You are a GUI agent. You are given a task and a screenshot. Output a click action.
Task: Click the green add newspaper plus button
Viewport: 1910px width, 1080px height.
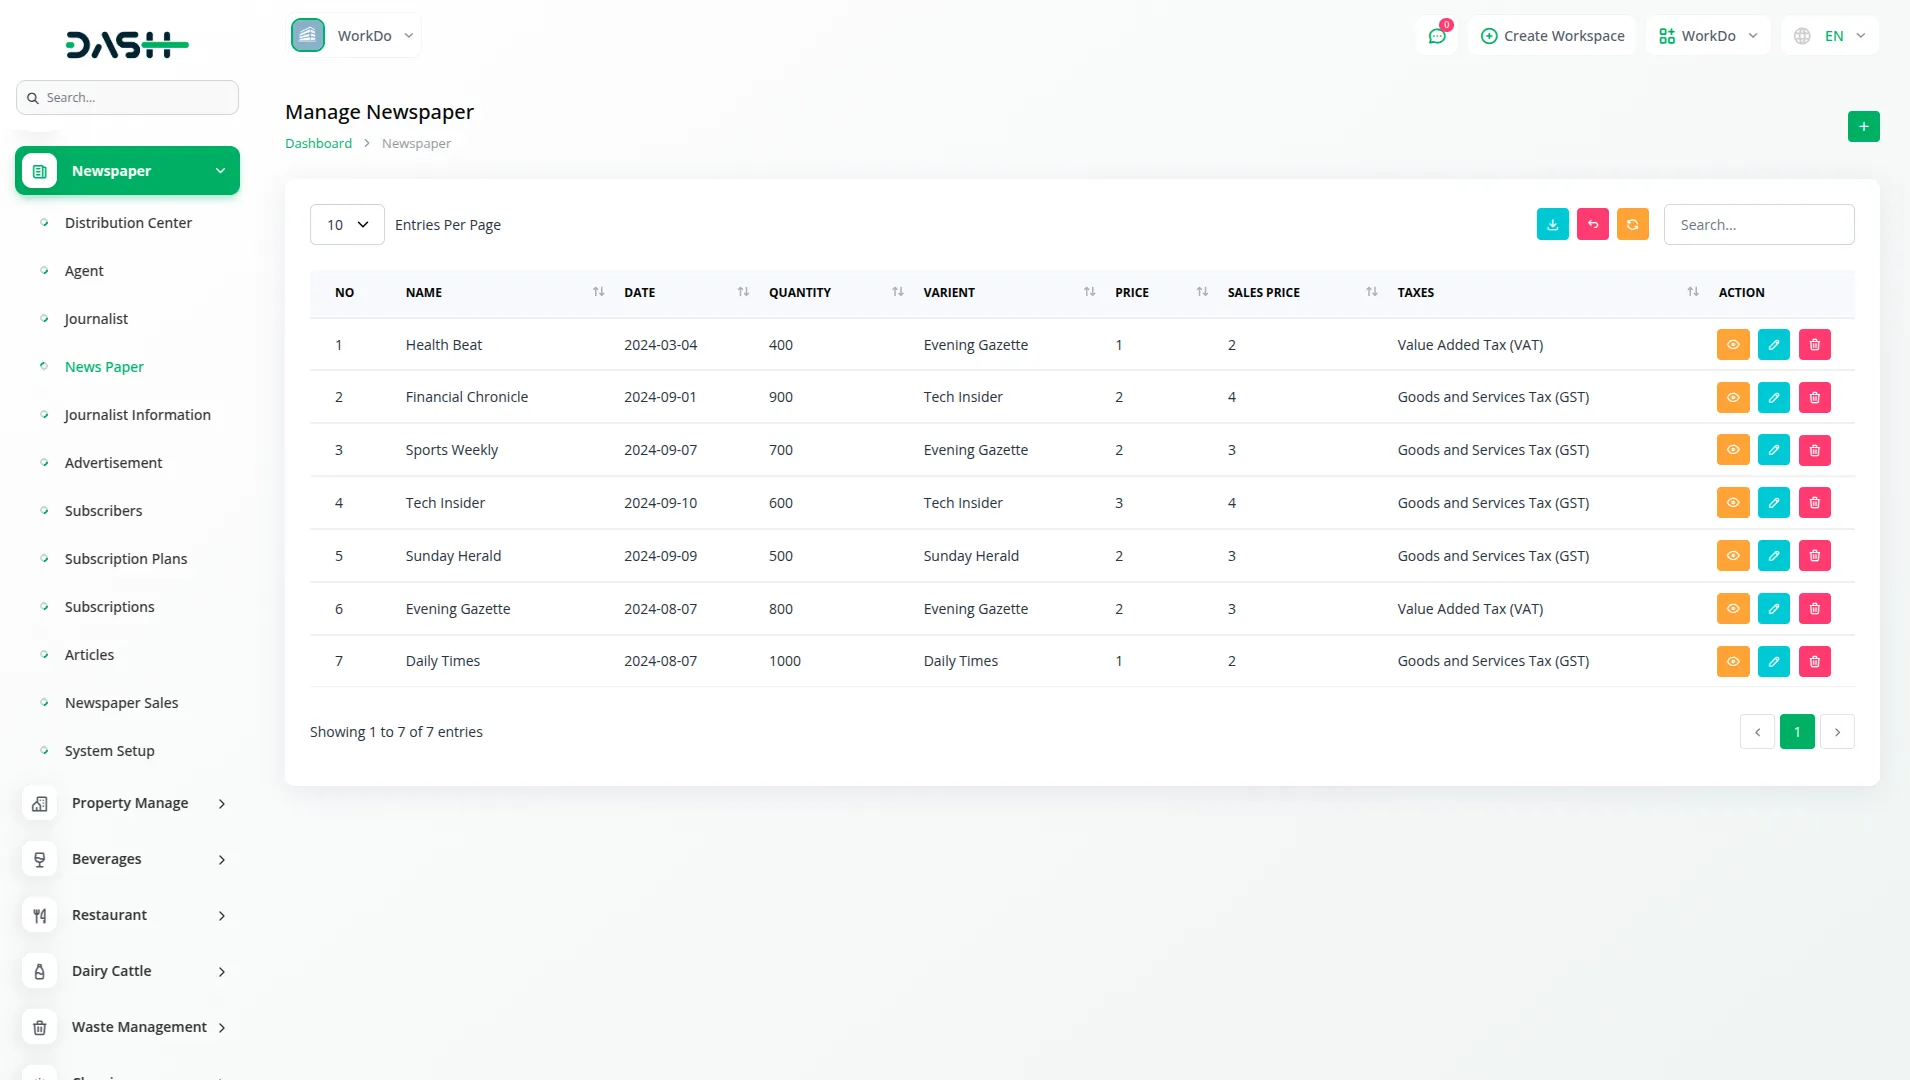pos(1863,127)
